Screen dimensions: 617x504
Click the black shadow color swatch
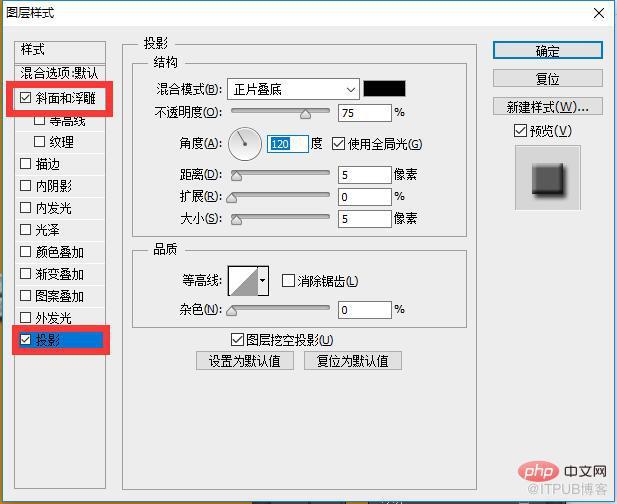point(384,89)
